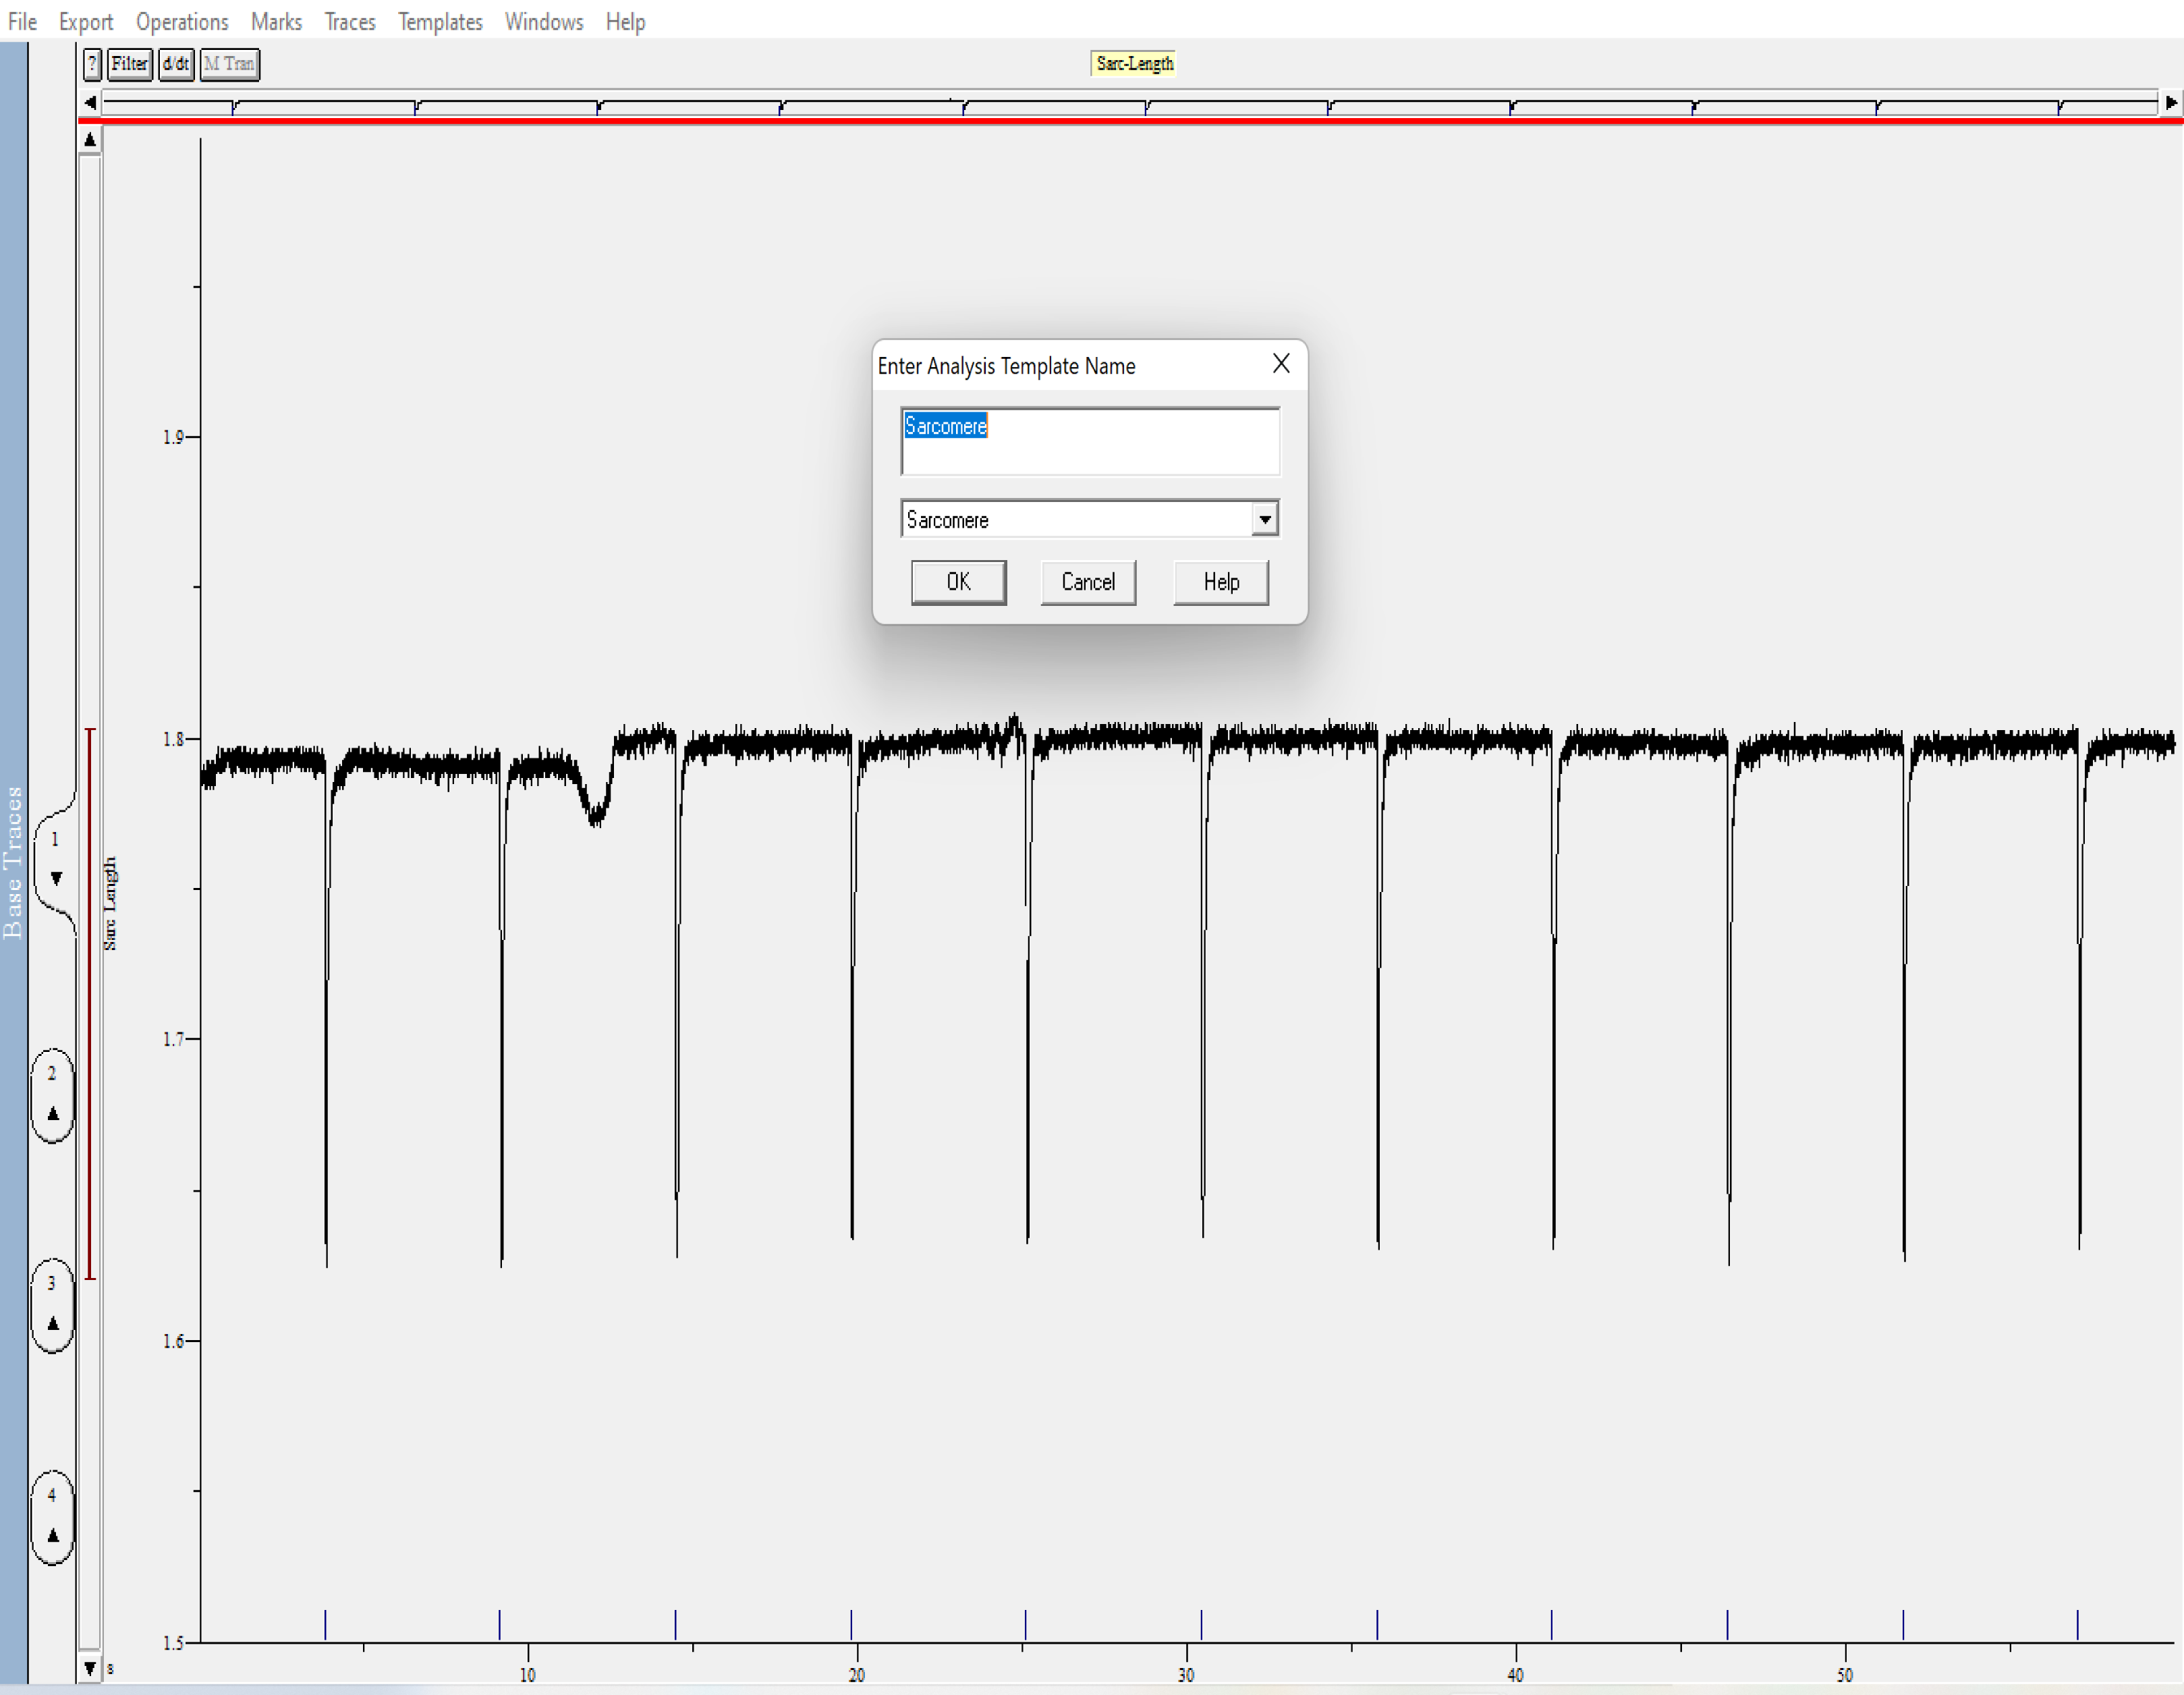Open the Sarcomere template dropdown
The width and height of the screenshot is (2184, 1695).
[1265, 519]
